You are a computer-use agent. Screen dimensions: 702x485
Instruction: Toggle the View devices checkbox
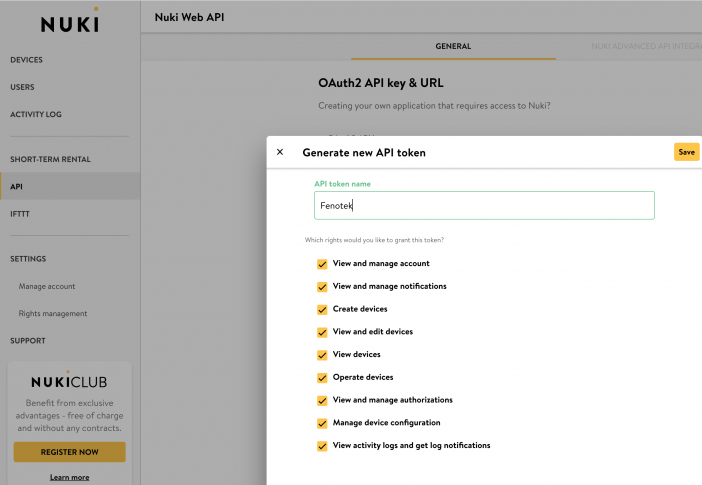322,355
